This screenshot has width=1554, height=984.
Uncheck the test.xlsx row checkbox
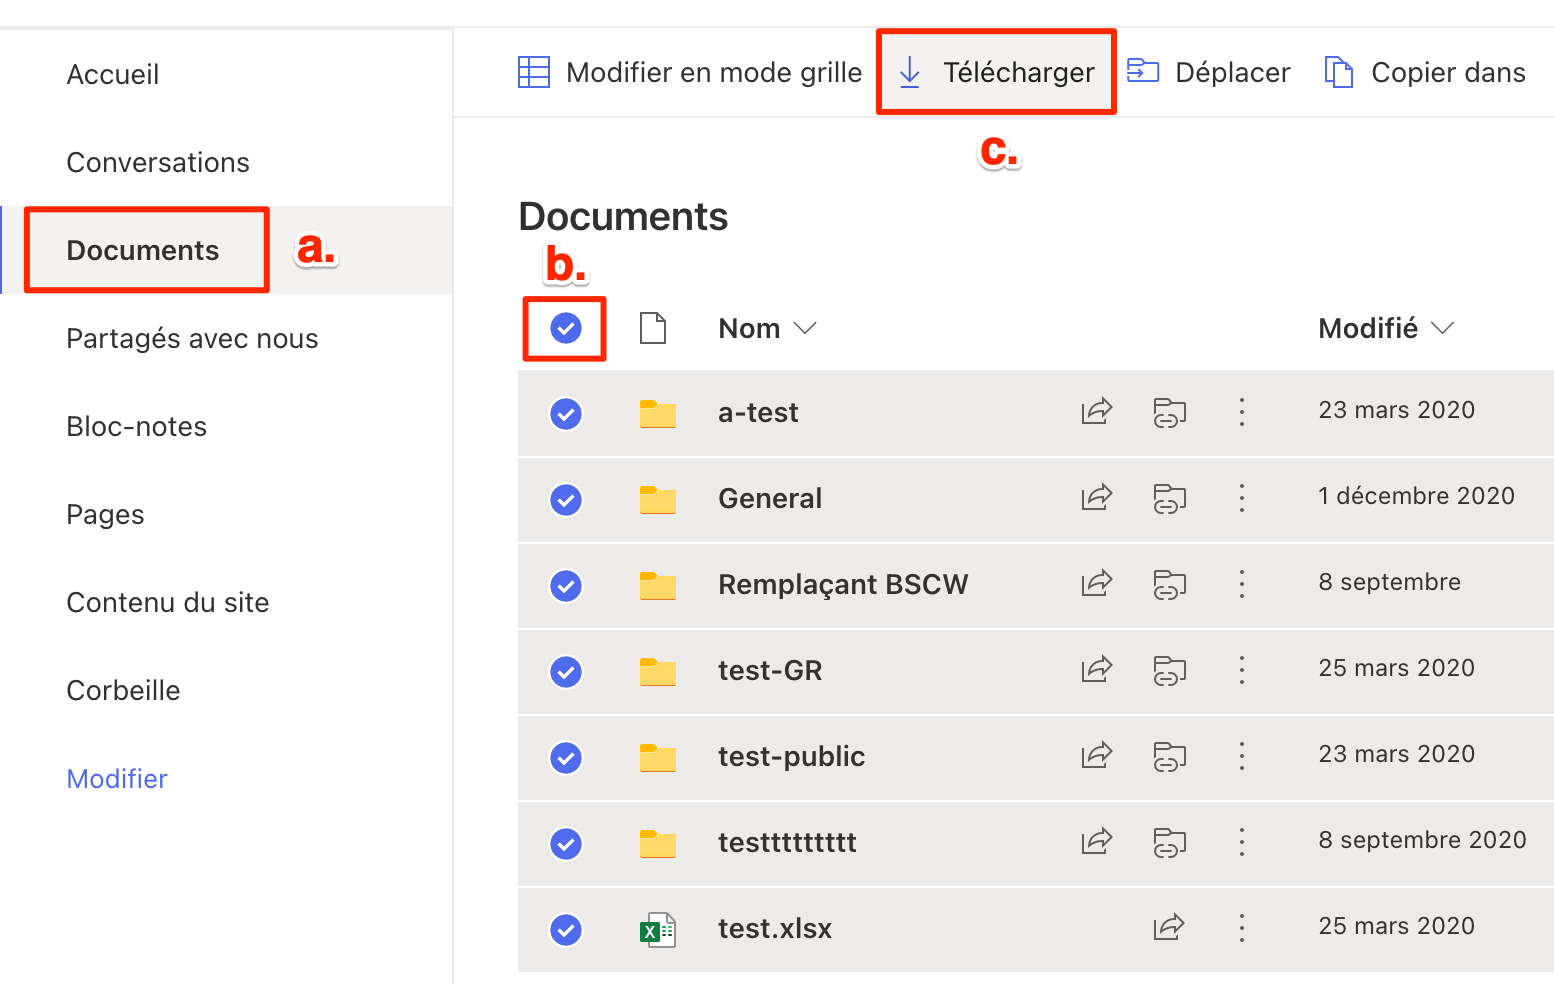click(x=566, y=929)
